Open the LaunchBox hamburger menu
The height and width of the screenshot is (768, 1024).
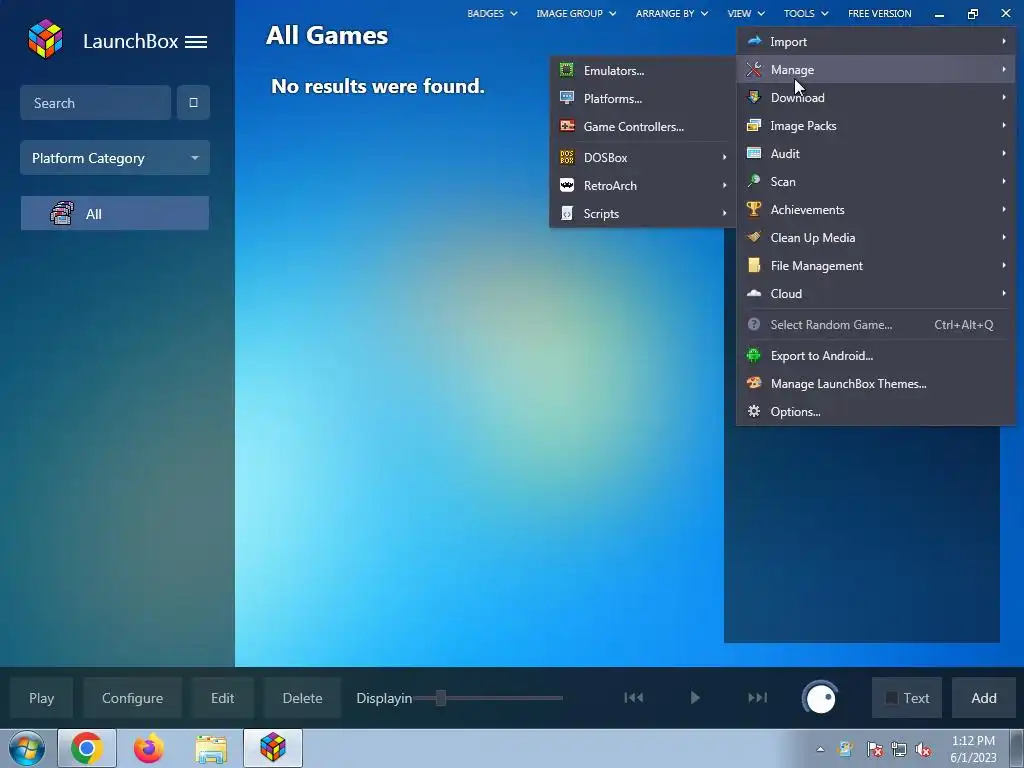[196, 42]
